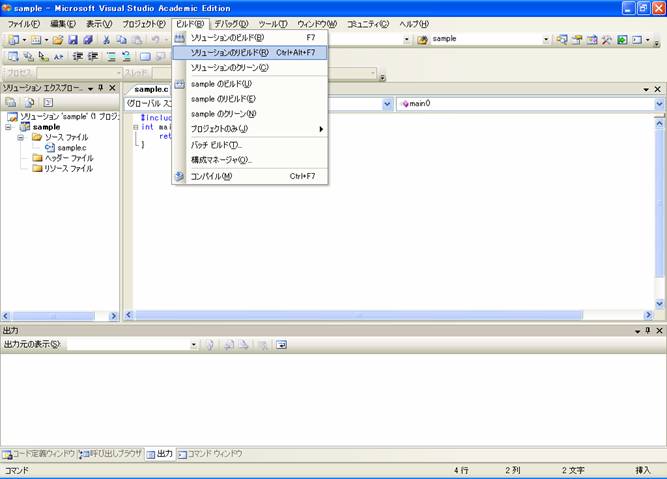Switch to the コマンド ウィンドウ tab
This screenshot has width=667, height=479.
point(210,453)
